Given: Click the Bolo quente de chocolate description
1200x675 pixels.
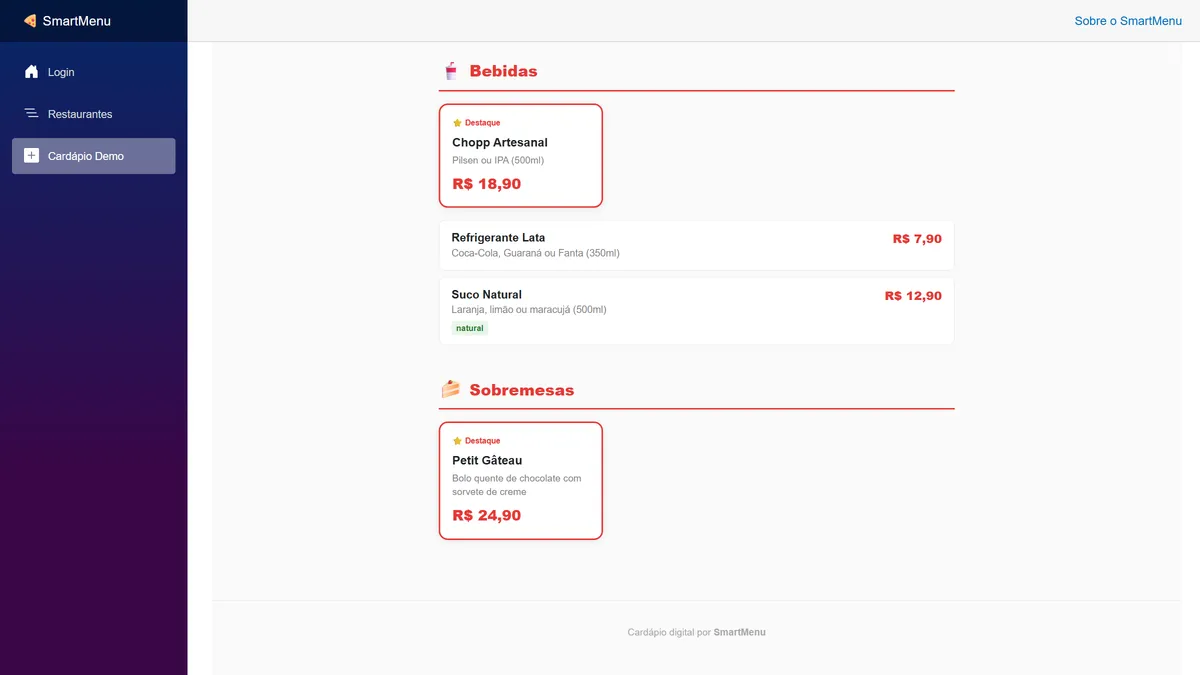Looking at the screenshot, I should [517, 485].
